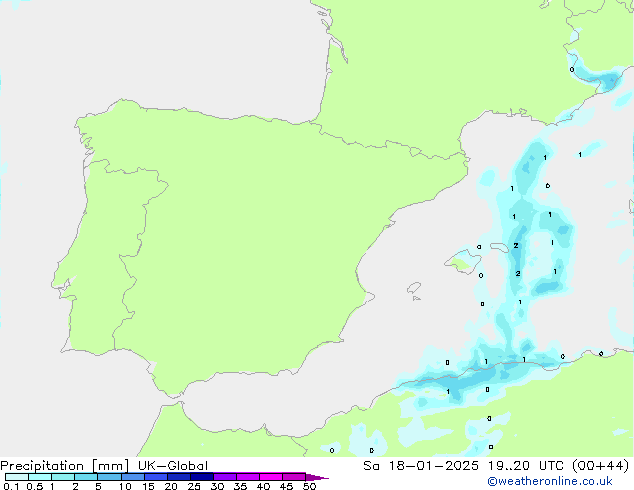634x490 pixels.
Task: Click the 35–40 mm violet swatch
Action: (248, 477)
